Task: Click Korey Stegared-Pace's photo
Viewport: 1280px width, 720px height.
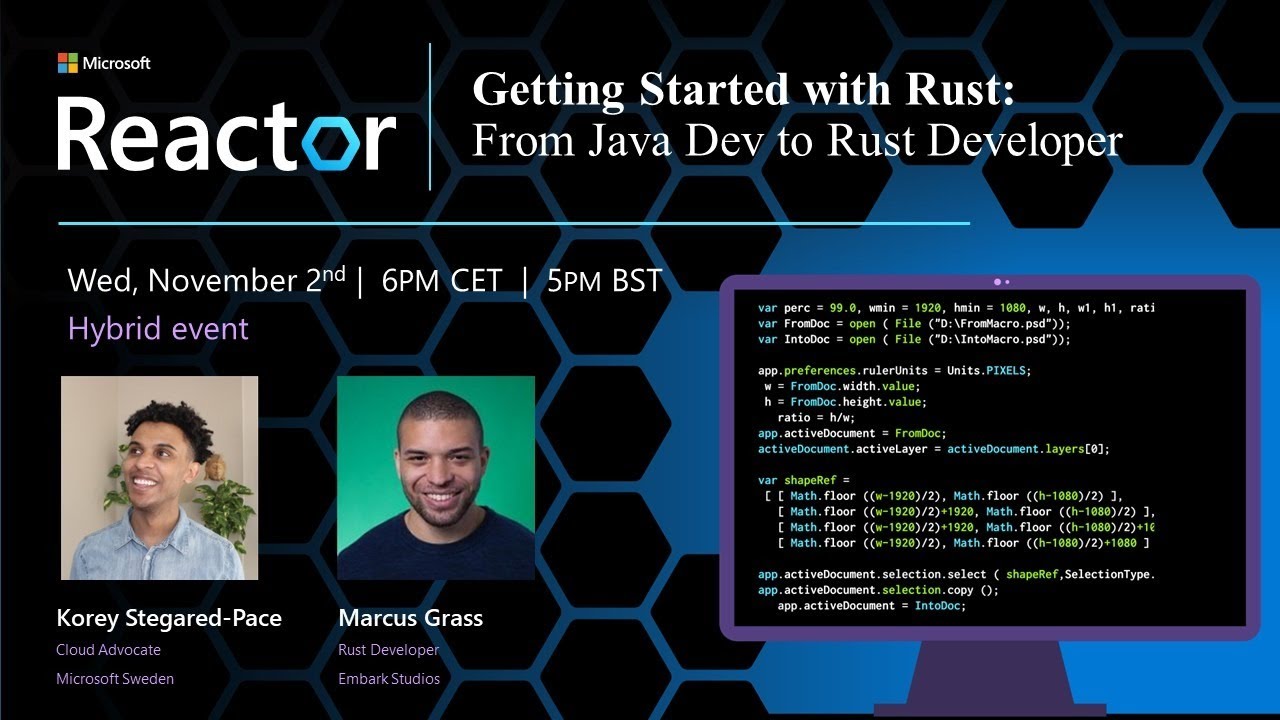Action: pyautogui.click(x=160, y=478)
